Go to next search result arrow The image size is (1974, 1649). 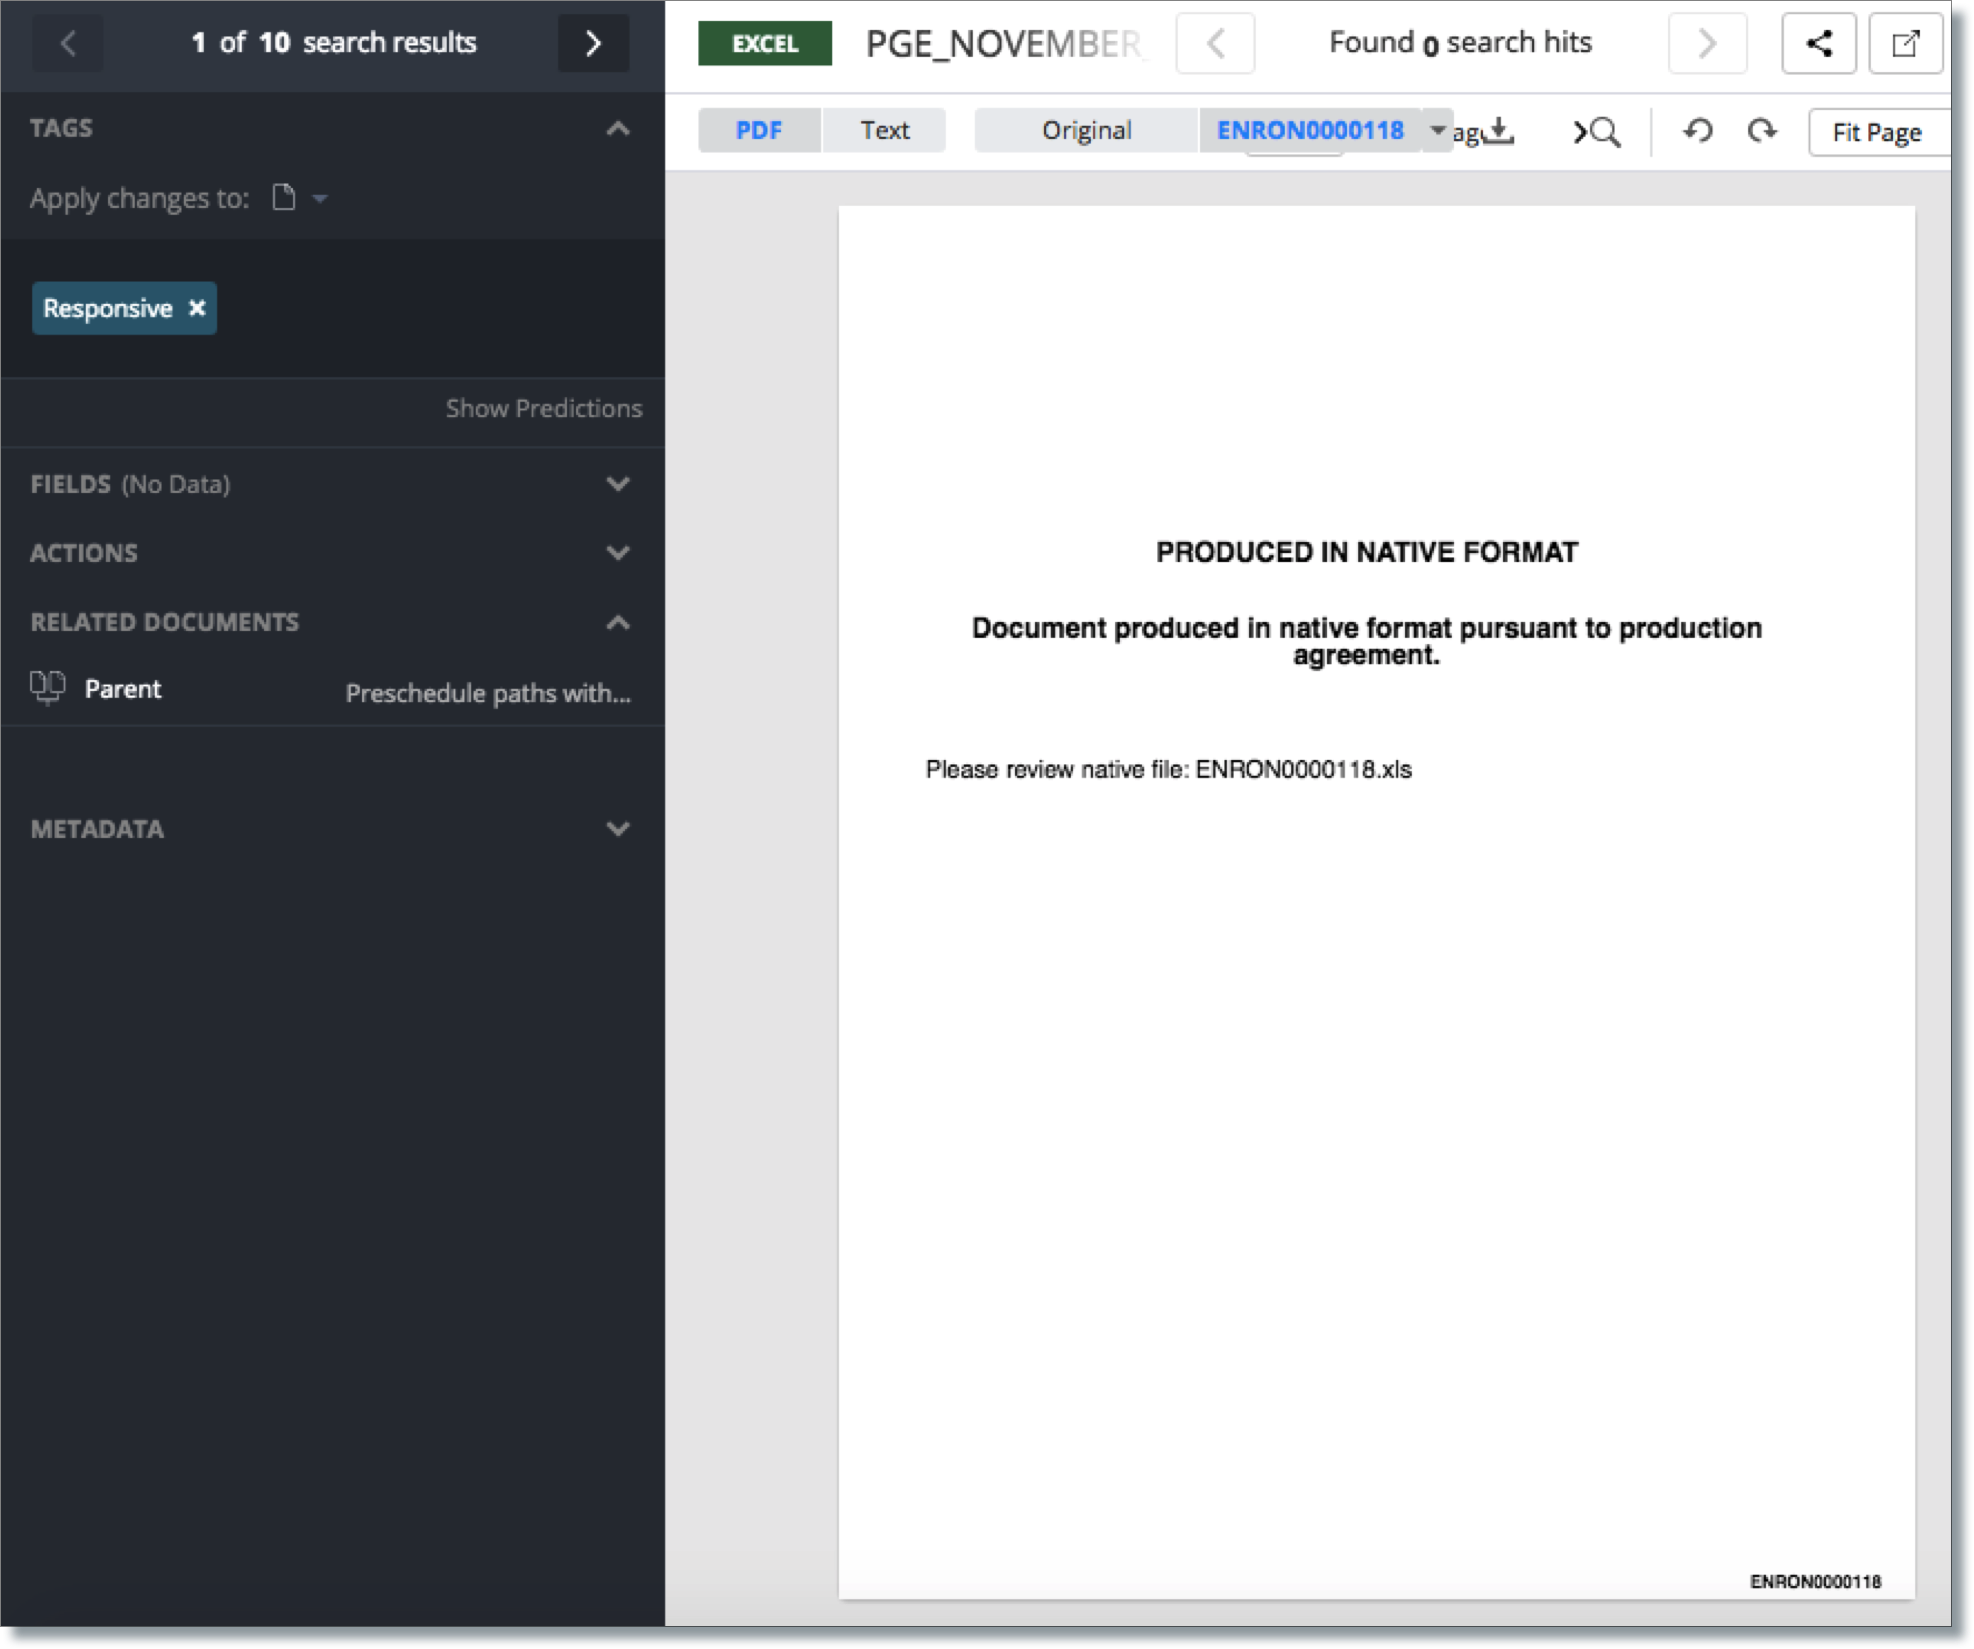pos(593,43)
